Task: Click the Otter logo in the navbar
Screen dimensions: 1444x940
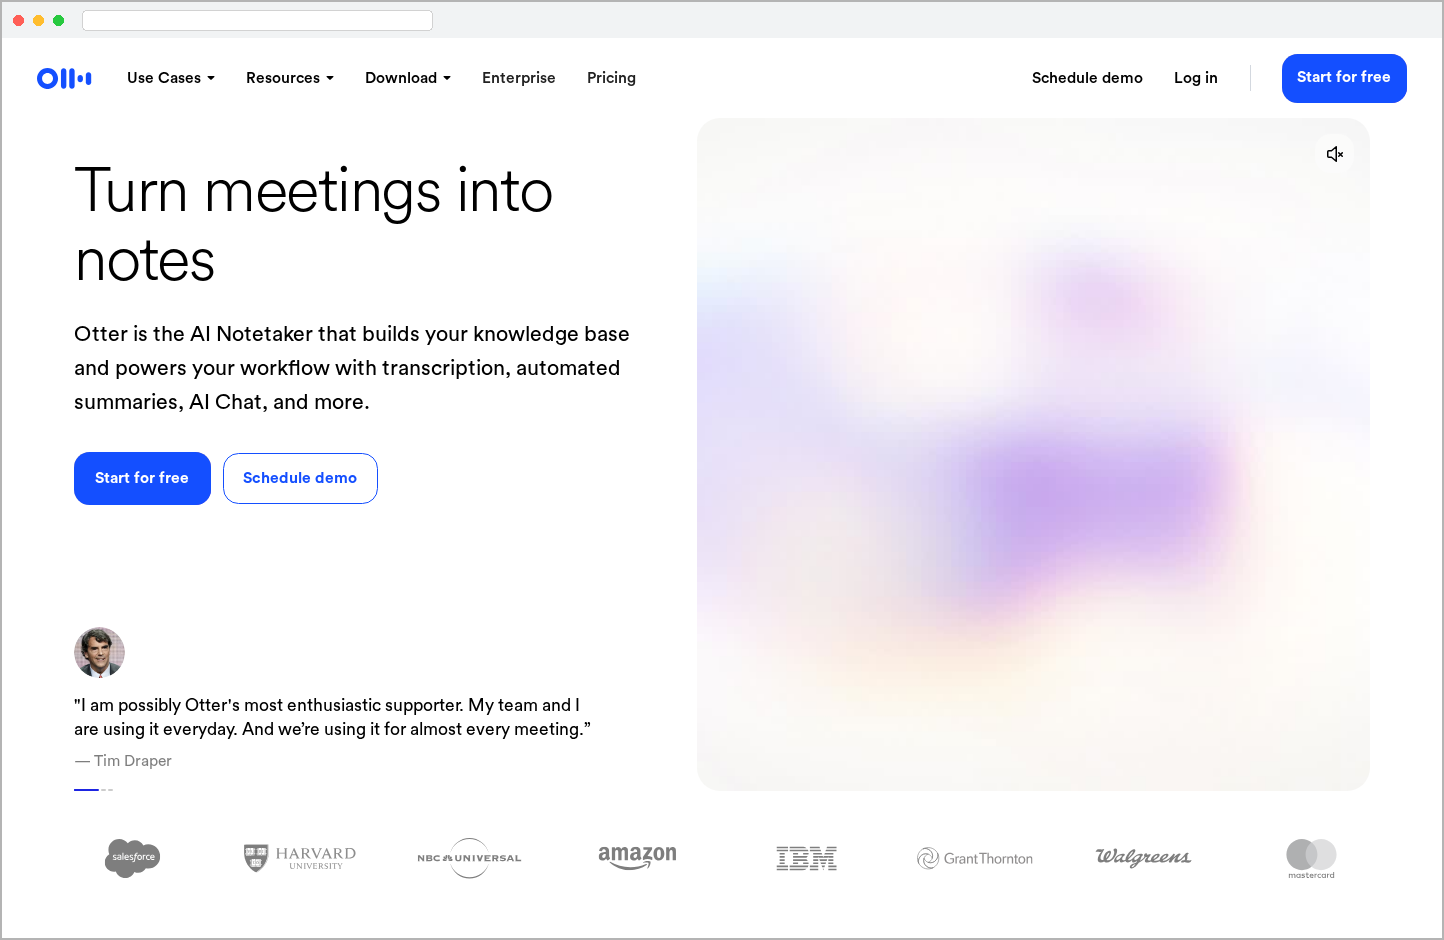Action: click(64, 78)
